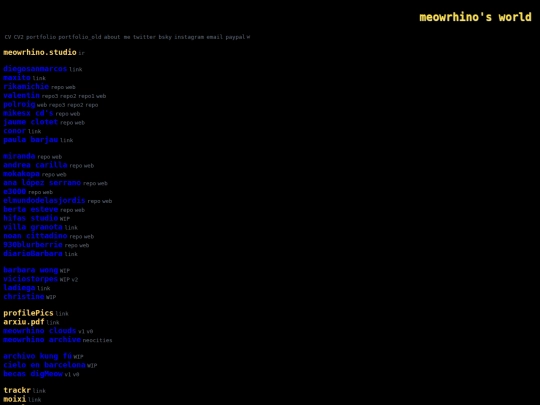Screen dimensions: 540x405
Task: Open 'web' in the polroig row
Action: [42, 105]
